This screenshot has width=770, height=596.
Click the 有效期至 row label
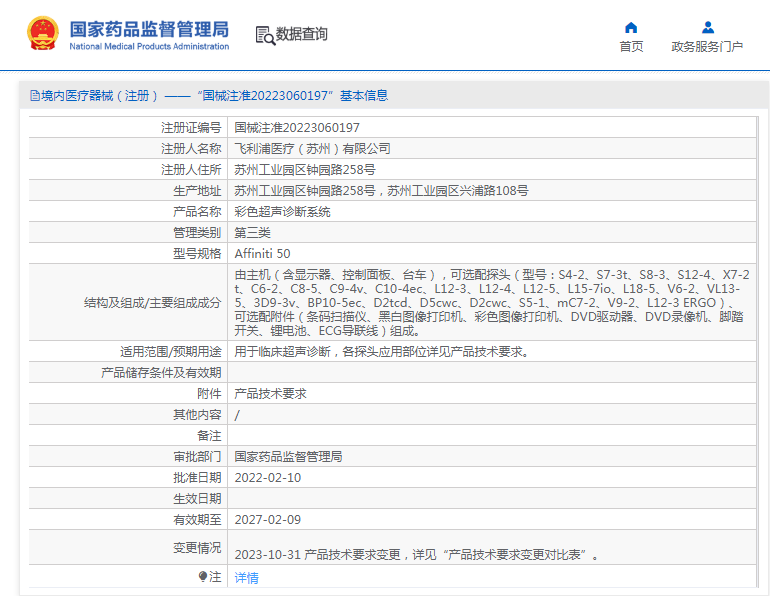pos(197,519)
